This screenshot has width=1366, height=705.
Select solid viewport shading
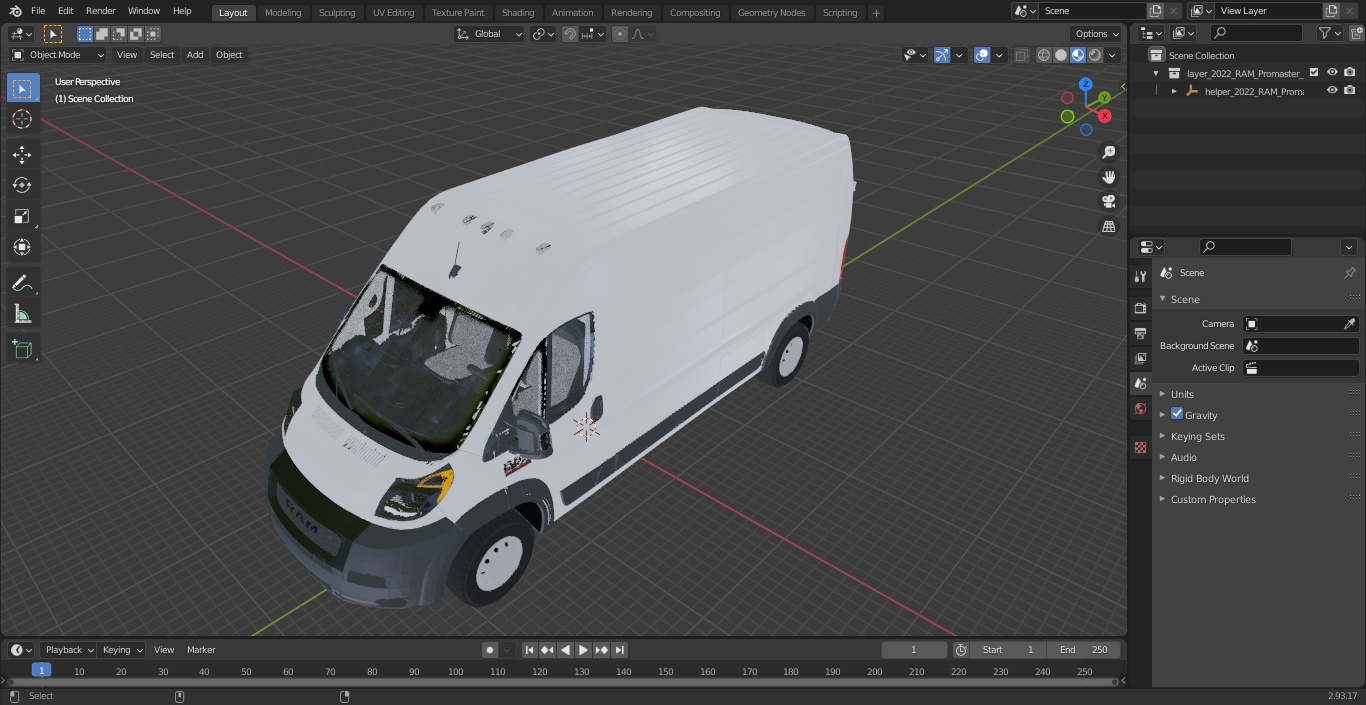[x=1061, y=55]
